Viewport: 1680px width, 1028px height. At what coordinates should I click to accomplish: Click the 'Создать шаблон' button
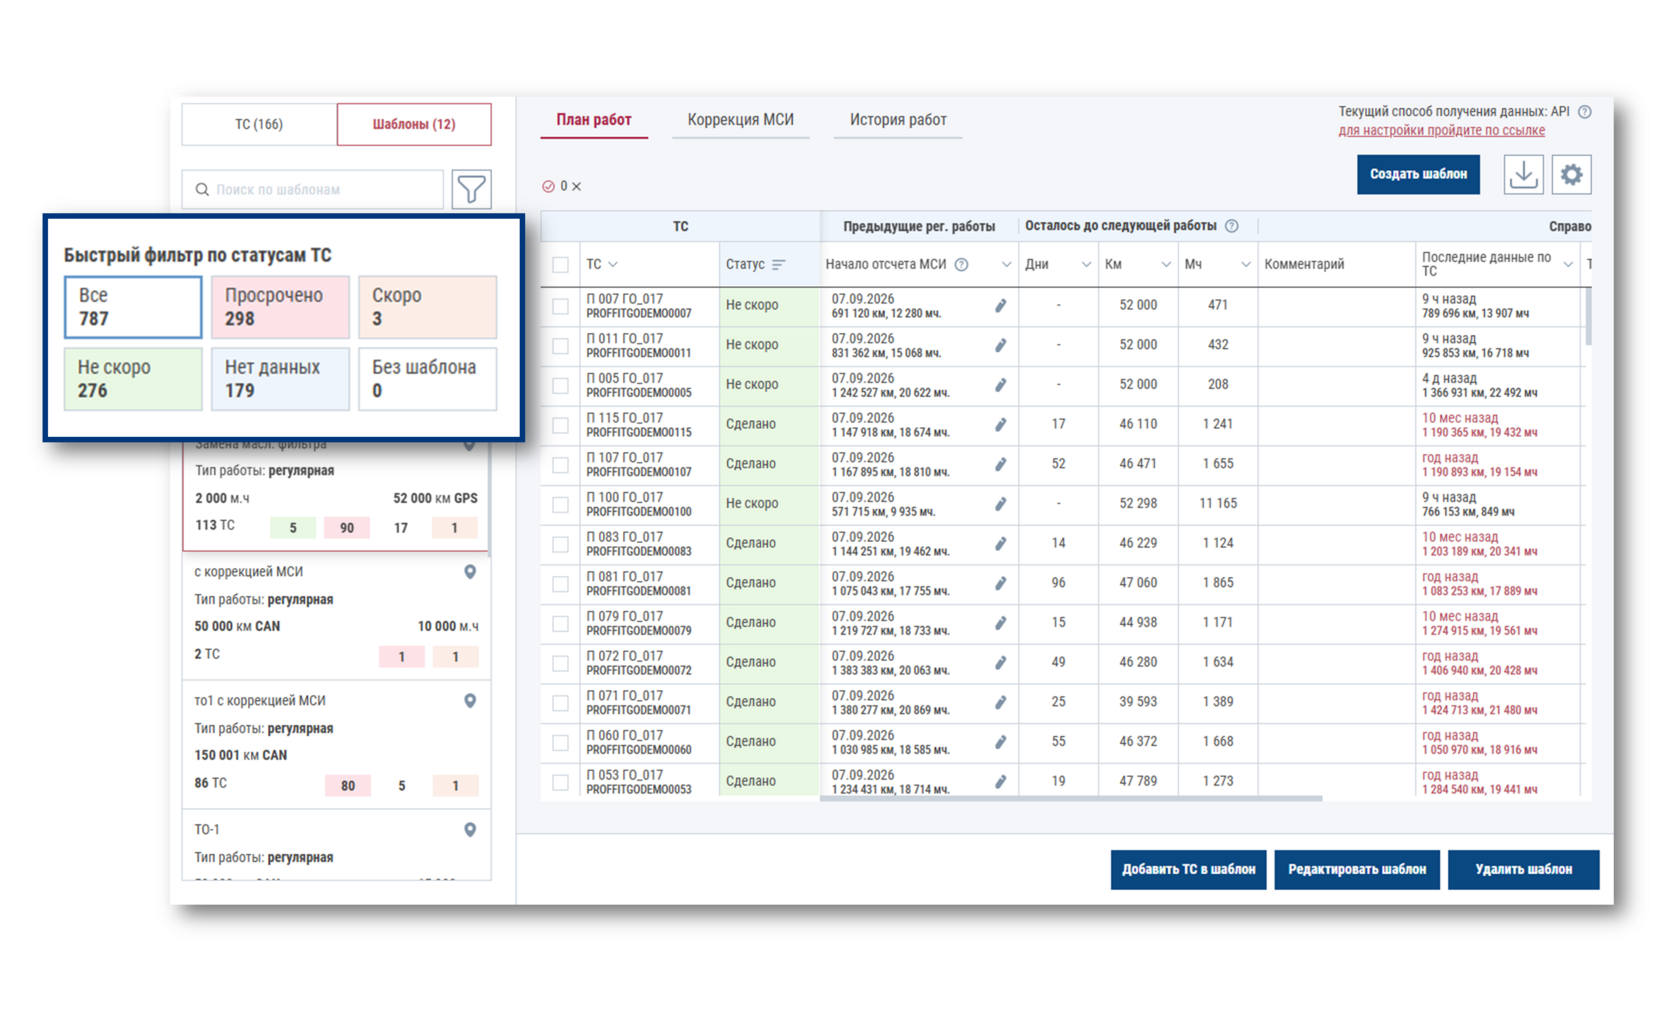pyautogui.click(x=1418, y=174)
